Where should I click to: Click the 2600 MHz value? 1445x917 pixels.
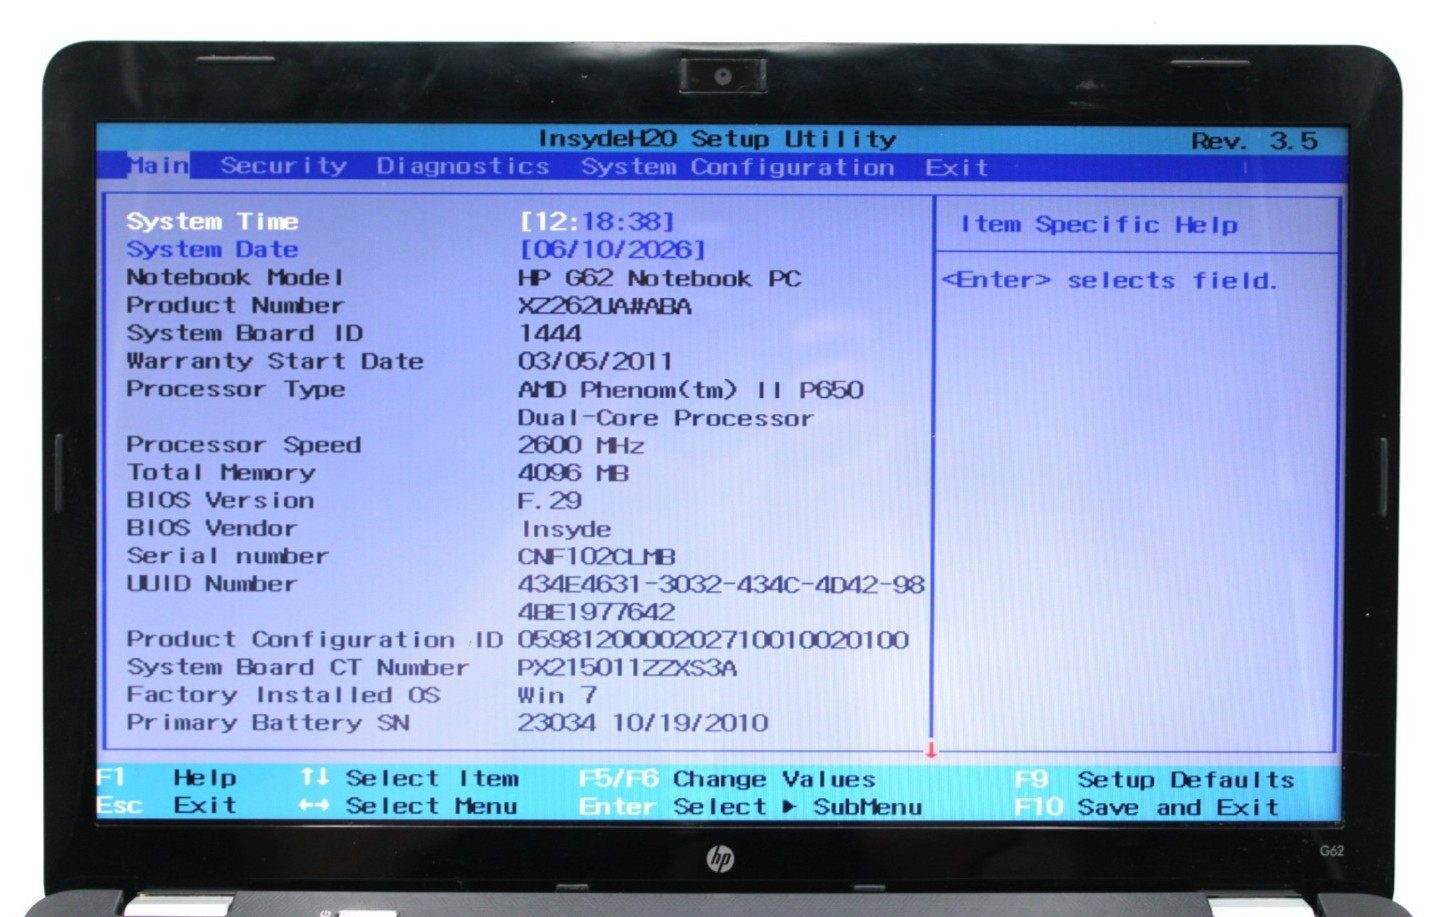coord(581,445)
